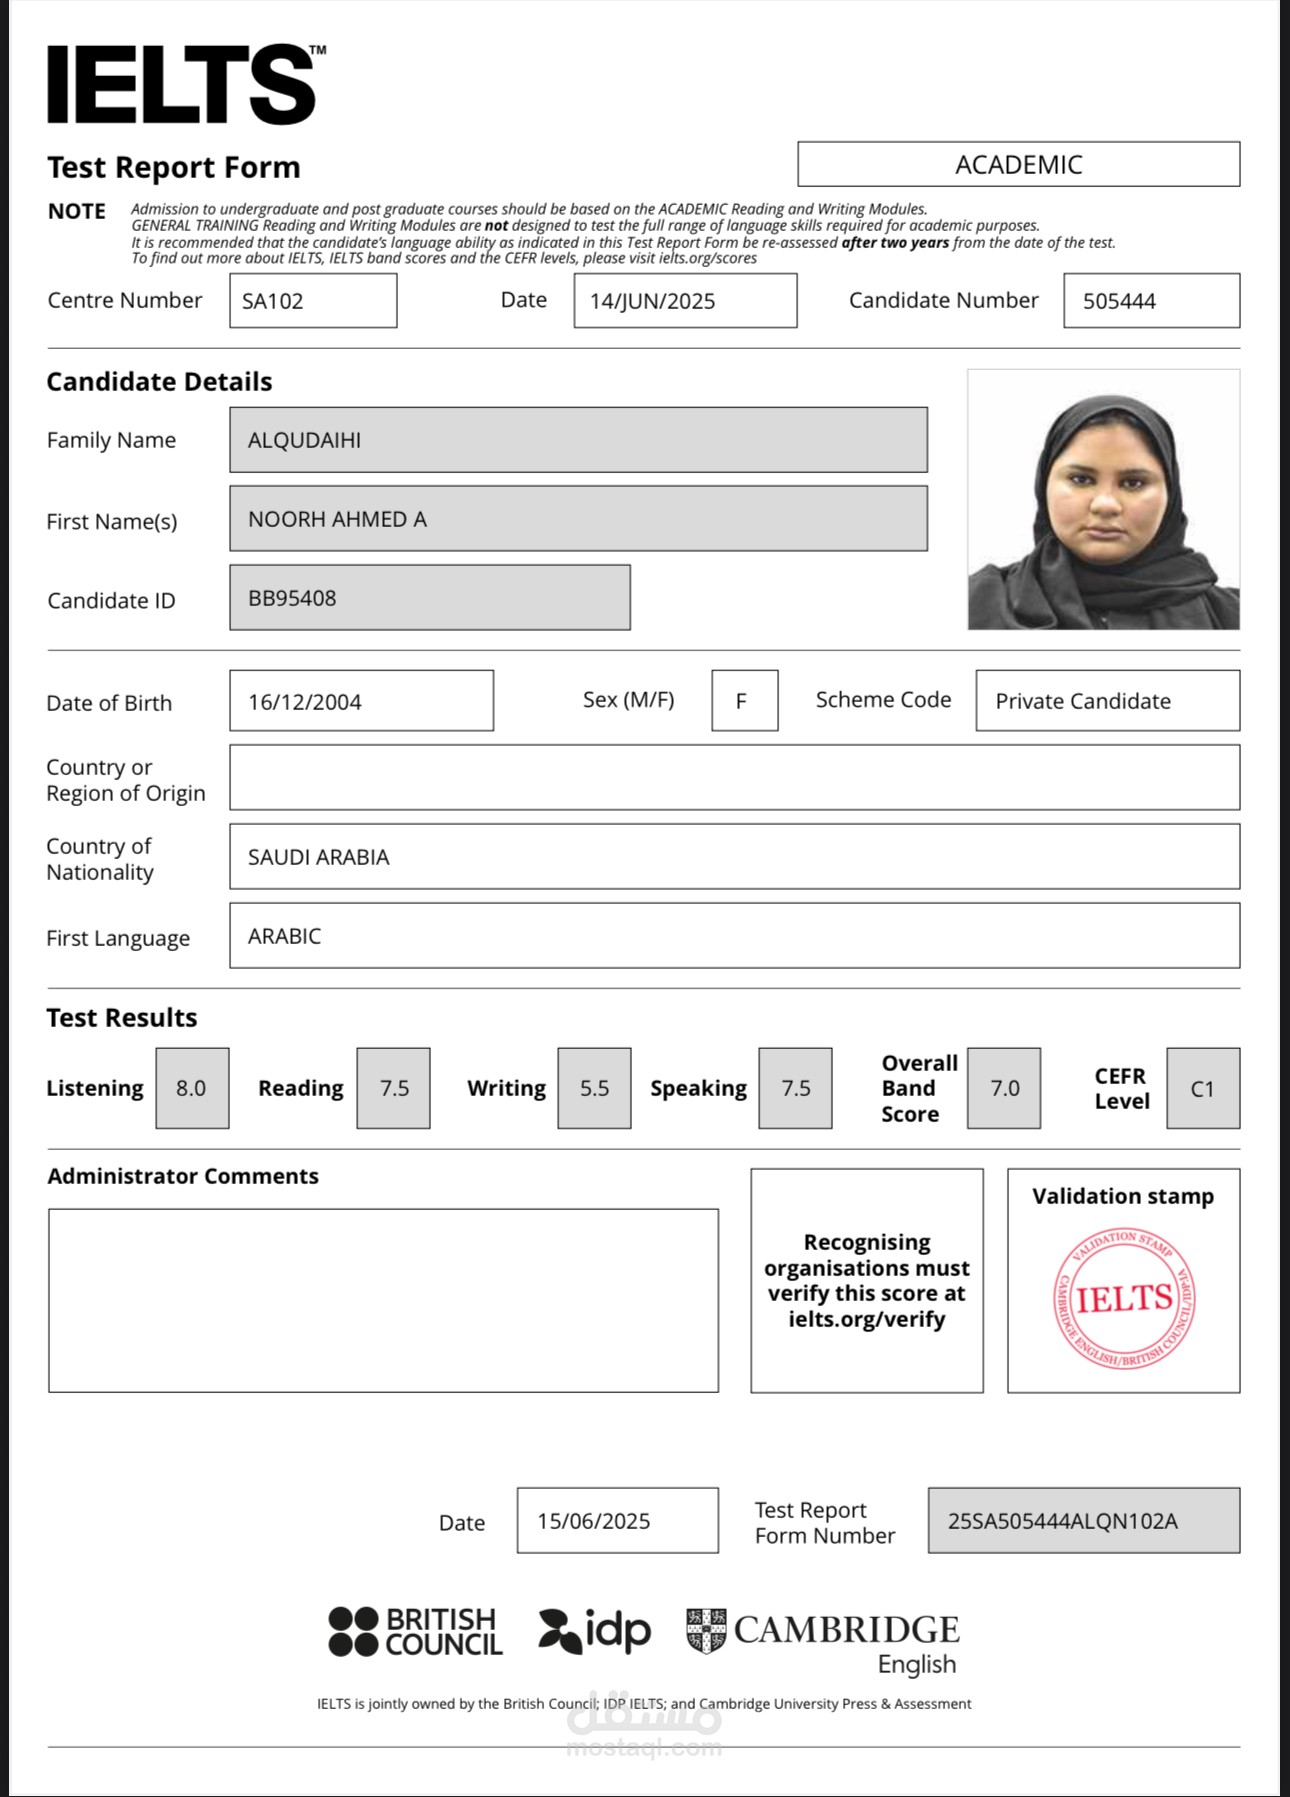The width and height of the screenshot is (1290, 1797).
Task: Click the Test Report Form Number field
Action: click(1083, 1520)
